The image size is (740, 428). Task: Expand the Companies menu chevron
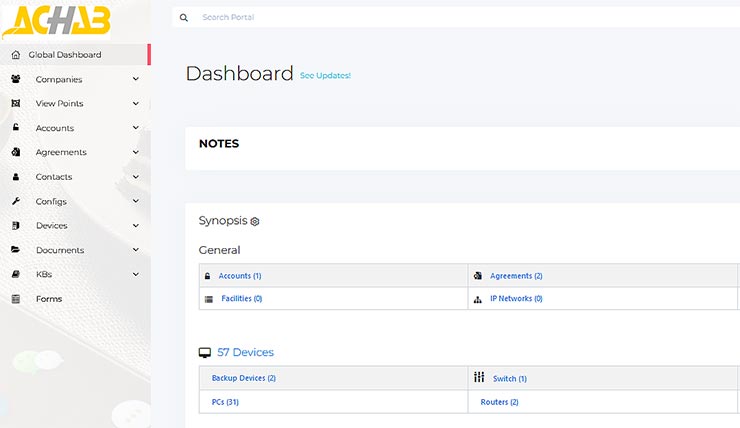135,80
